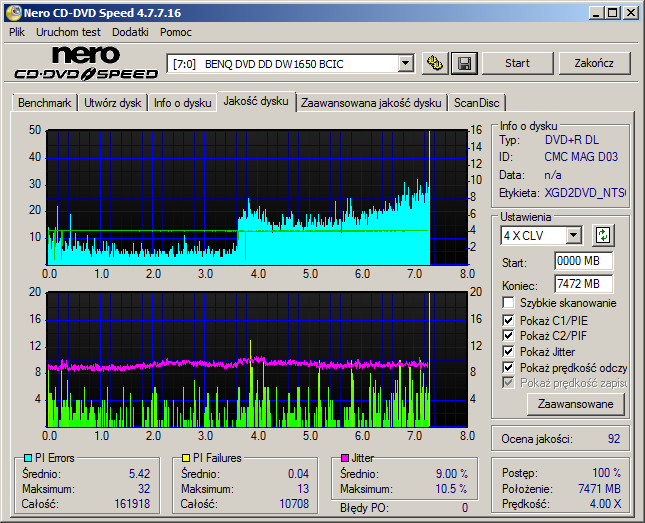Click the Data value n/a
This screenshot has height=523, width=645.
(x=553, y=175)
